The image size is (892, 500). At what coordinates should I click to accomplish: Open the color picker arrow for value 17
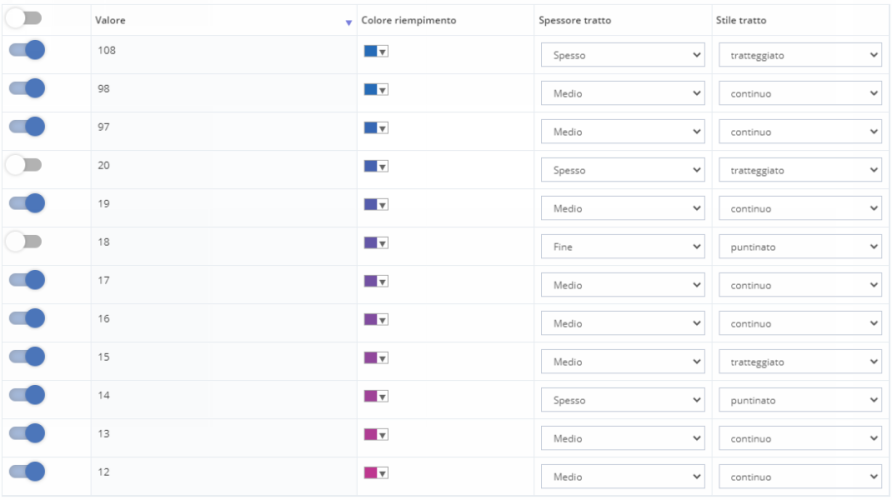point(383,282)
